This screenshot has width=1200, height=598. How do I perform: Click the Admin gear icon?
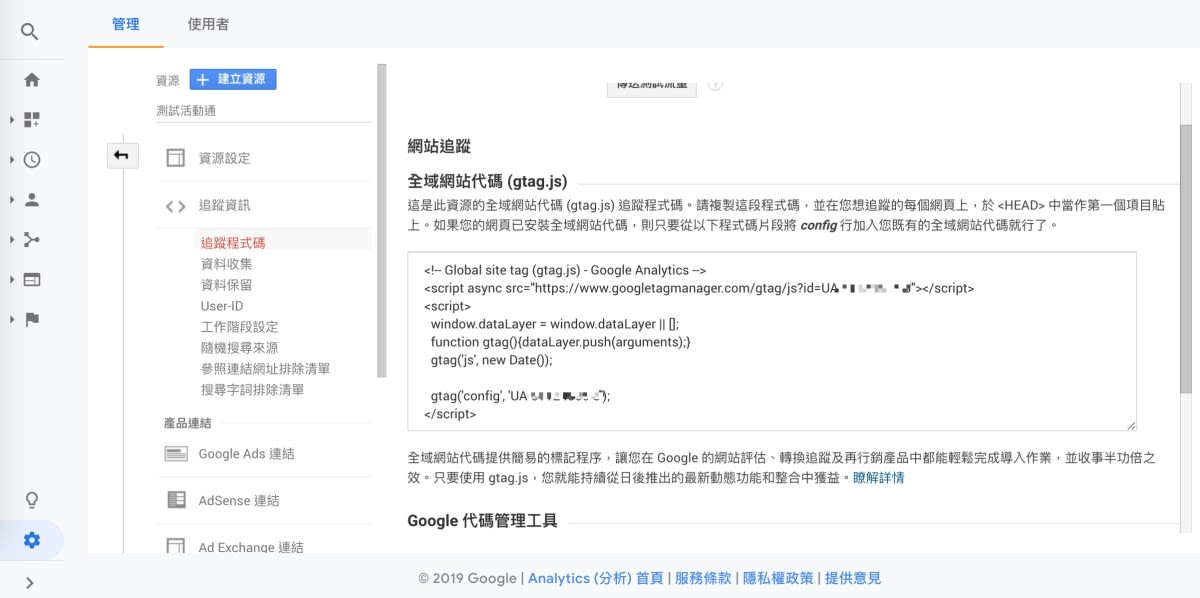point(32,541)
